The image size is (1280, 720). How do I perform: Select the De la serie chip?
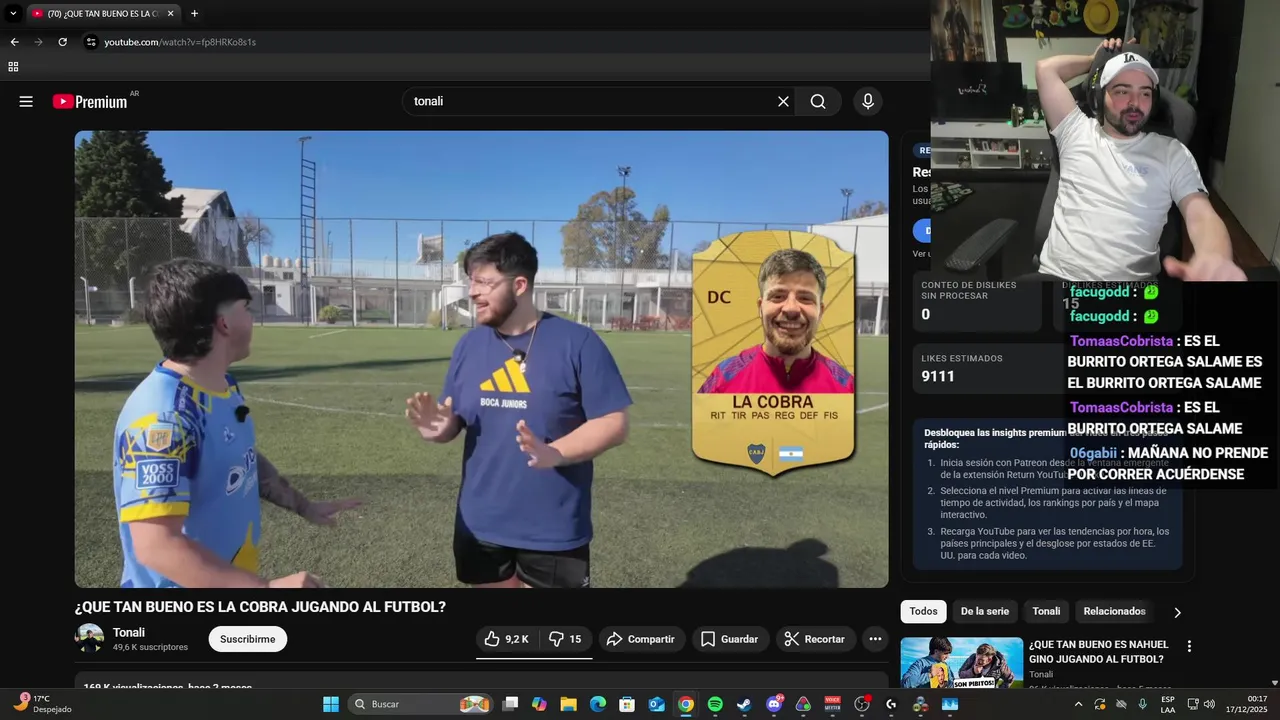point(985,611)
